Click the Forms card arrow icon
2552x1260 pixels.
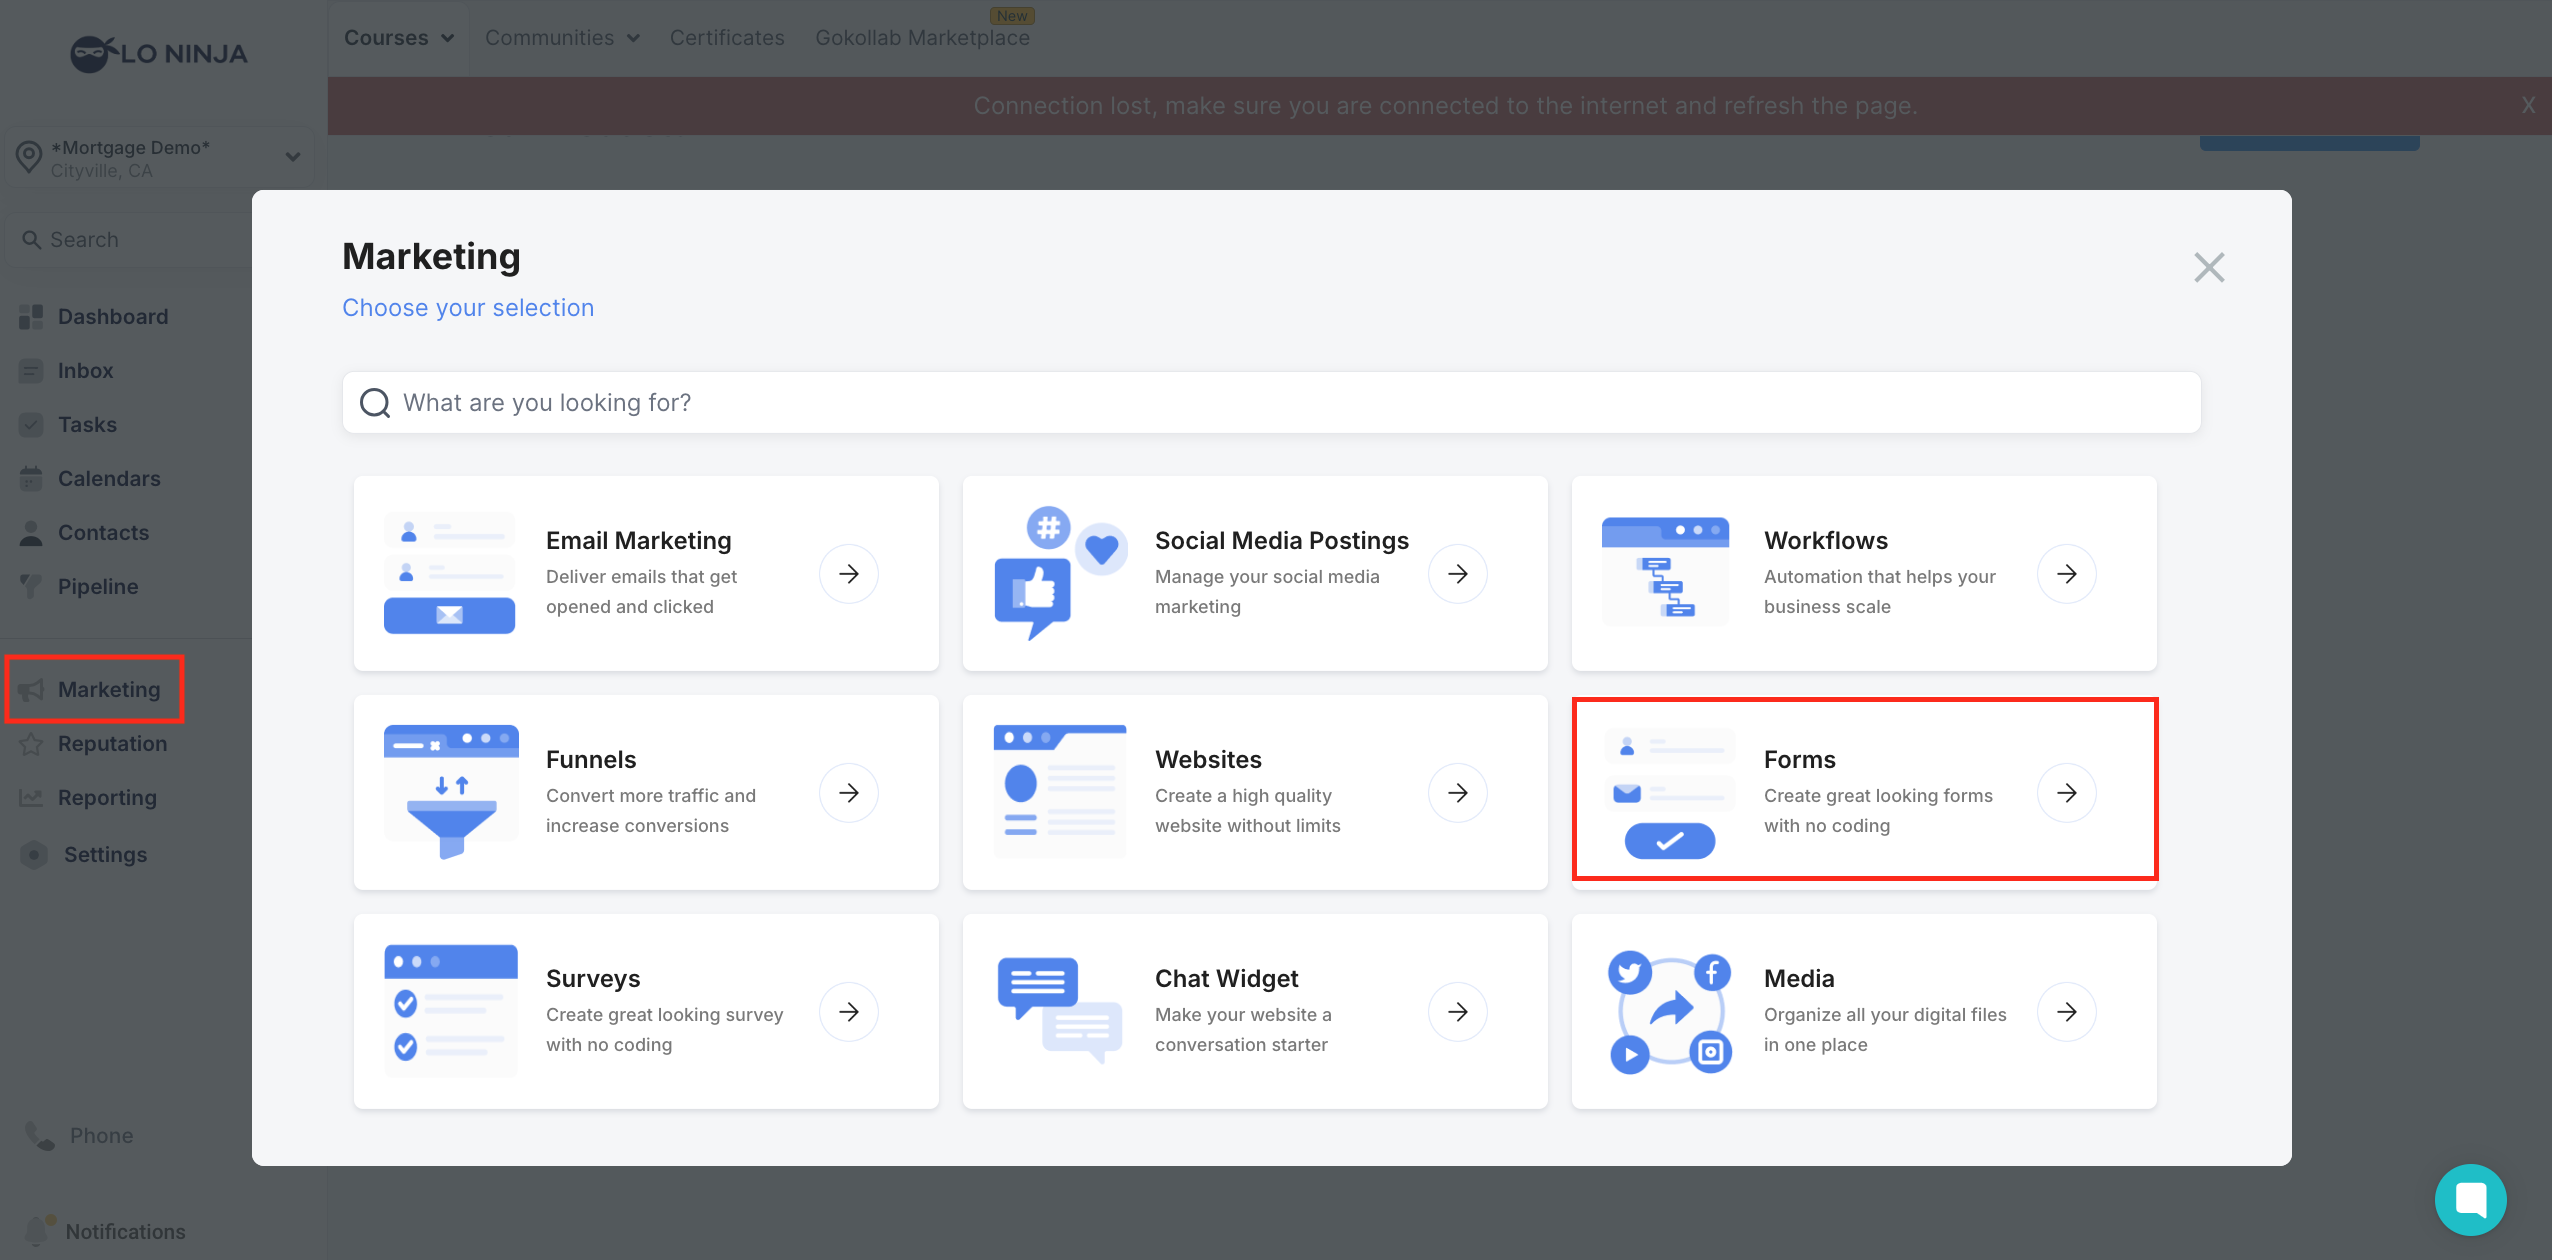2066,793
